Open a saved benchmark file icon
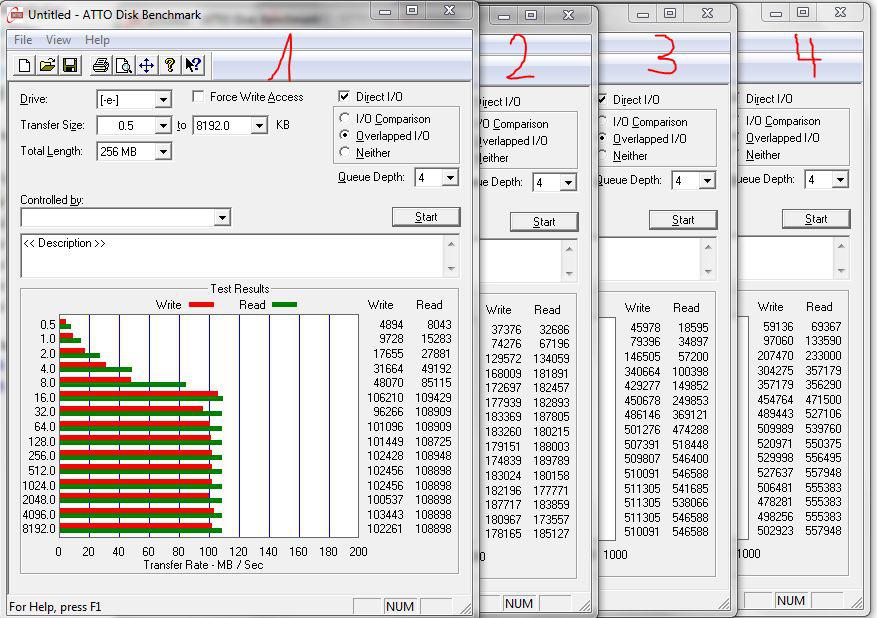877x618 pixels. coord(48,65)
